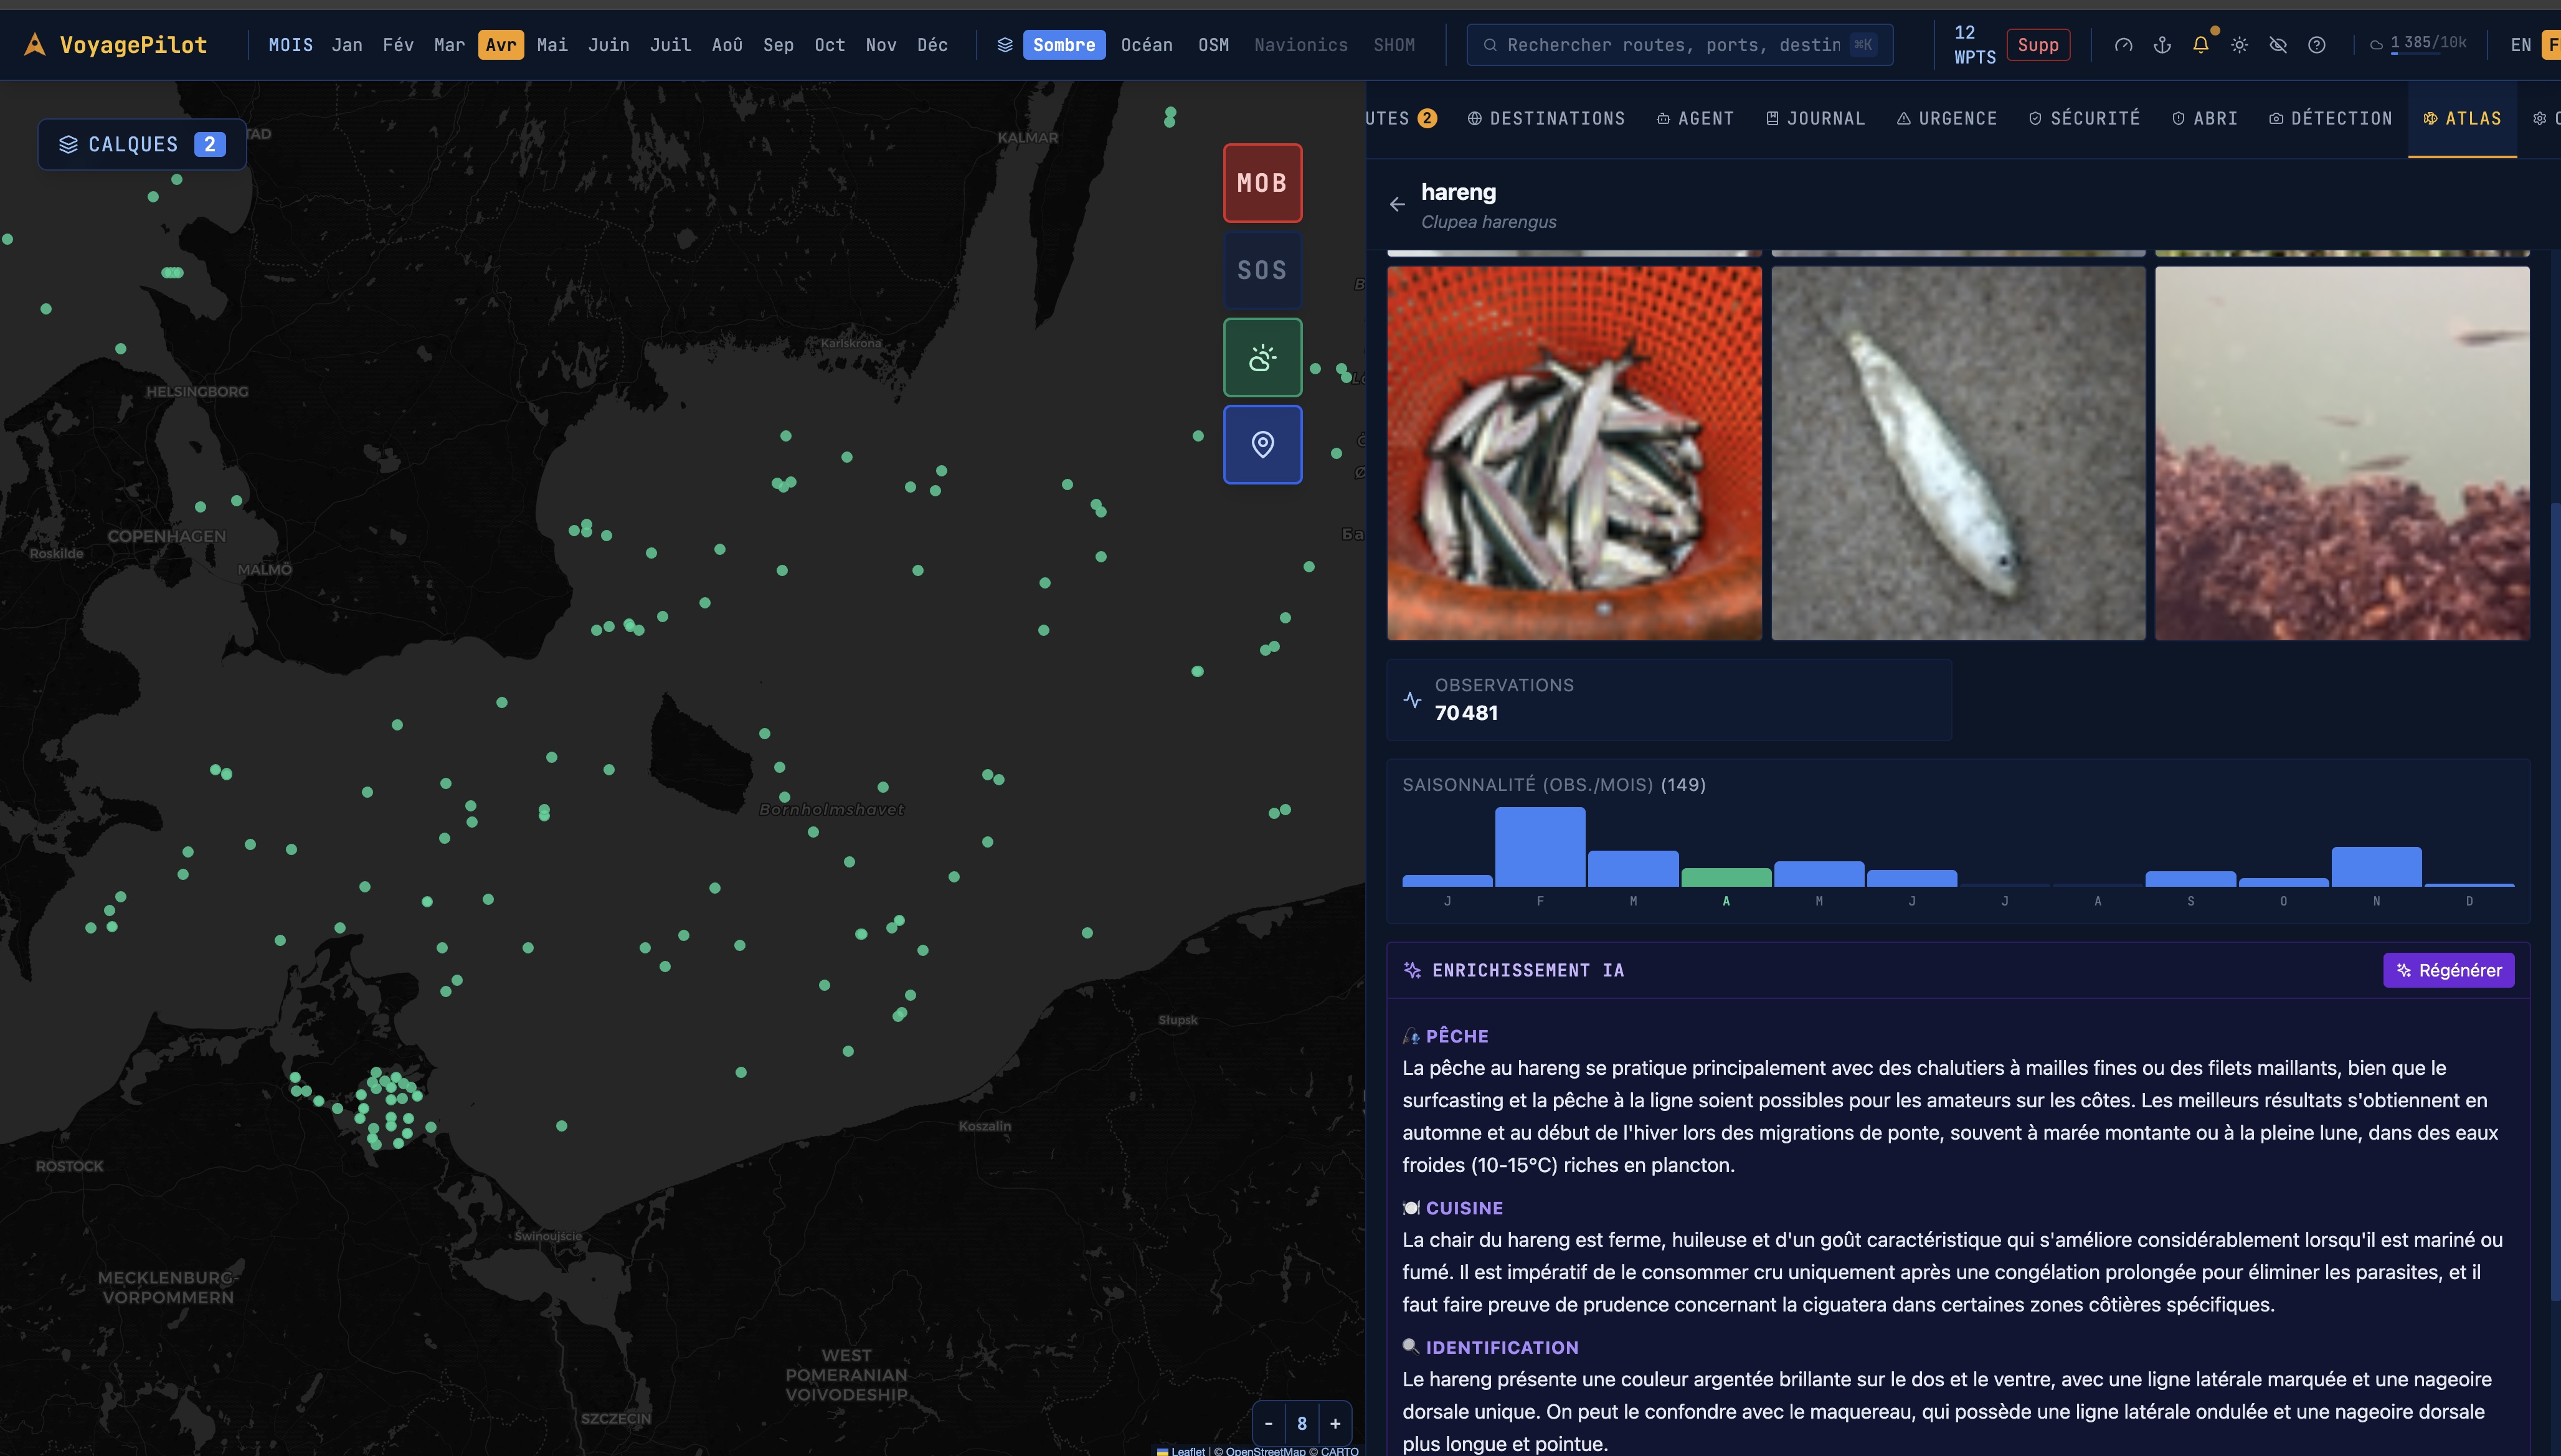Click the anchor icon in top bar

[x=2162, y=45]
